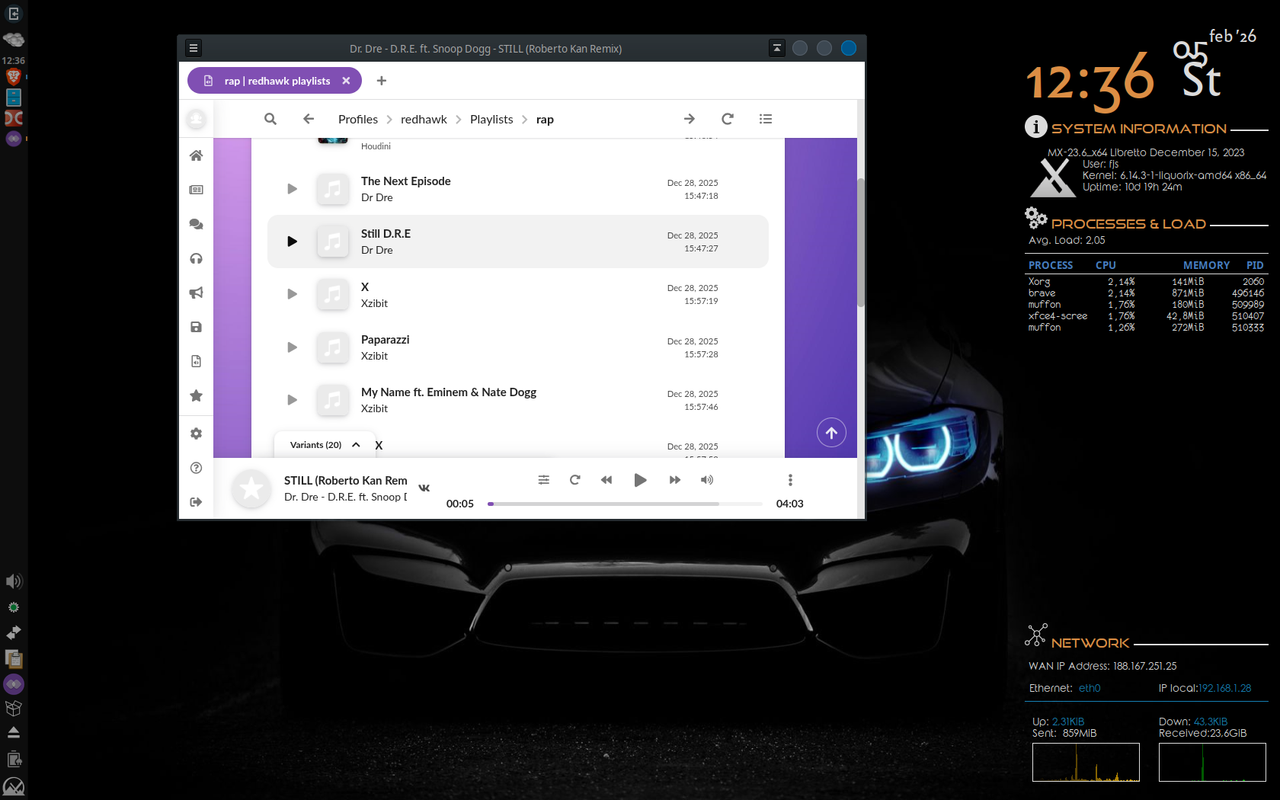This screenshot has width=1280, height=800.
Task: Select the rap | redhawk playlists tab
Action: [274, 81]
